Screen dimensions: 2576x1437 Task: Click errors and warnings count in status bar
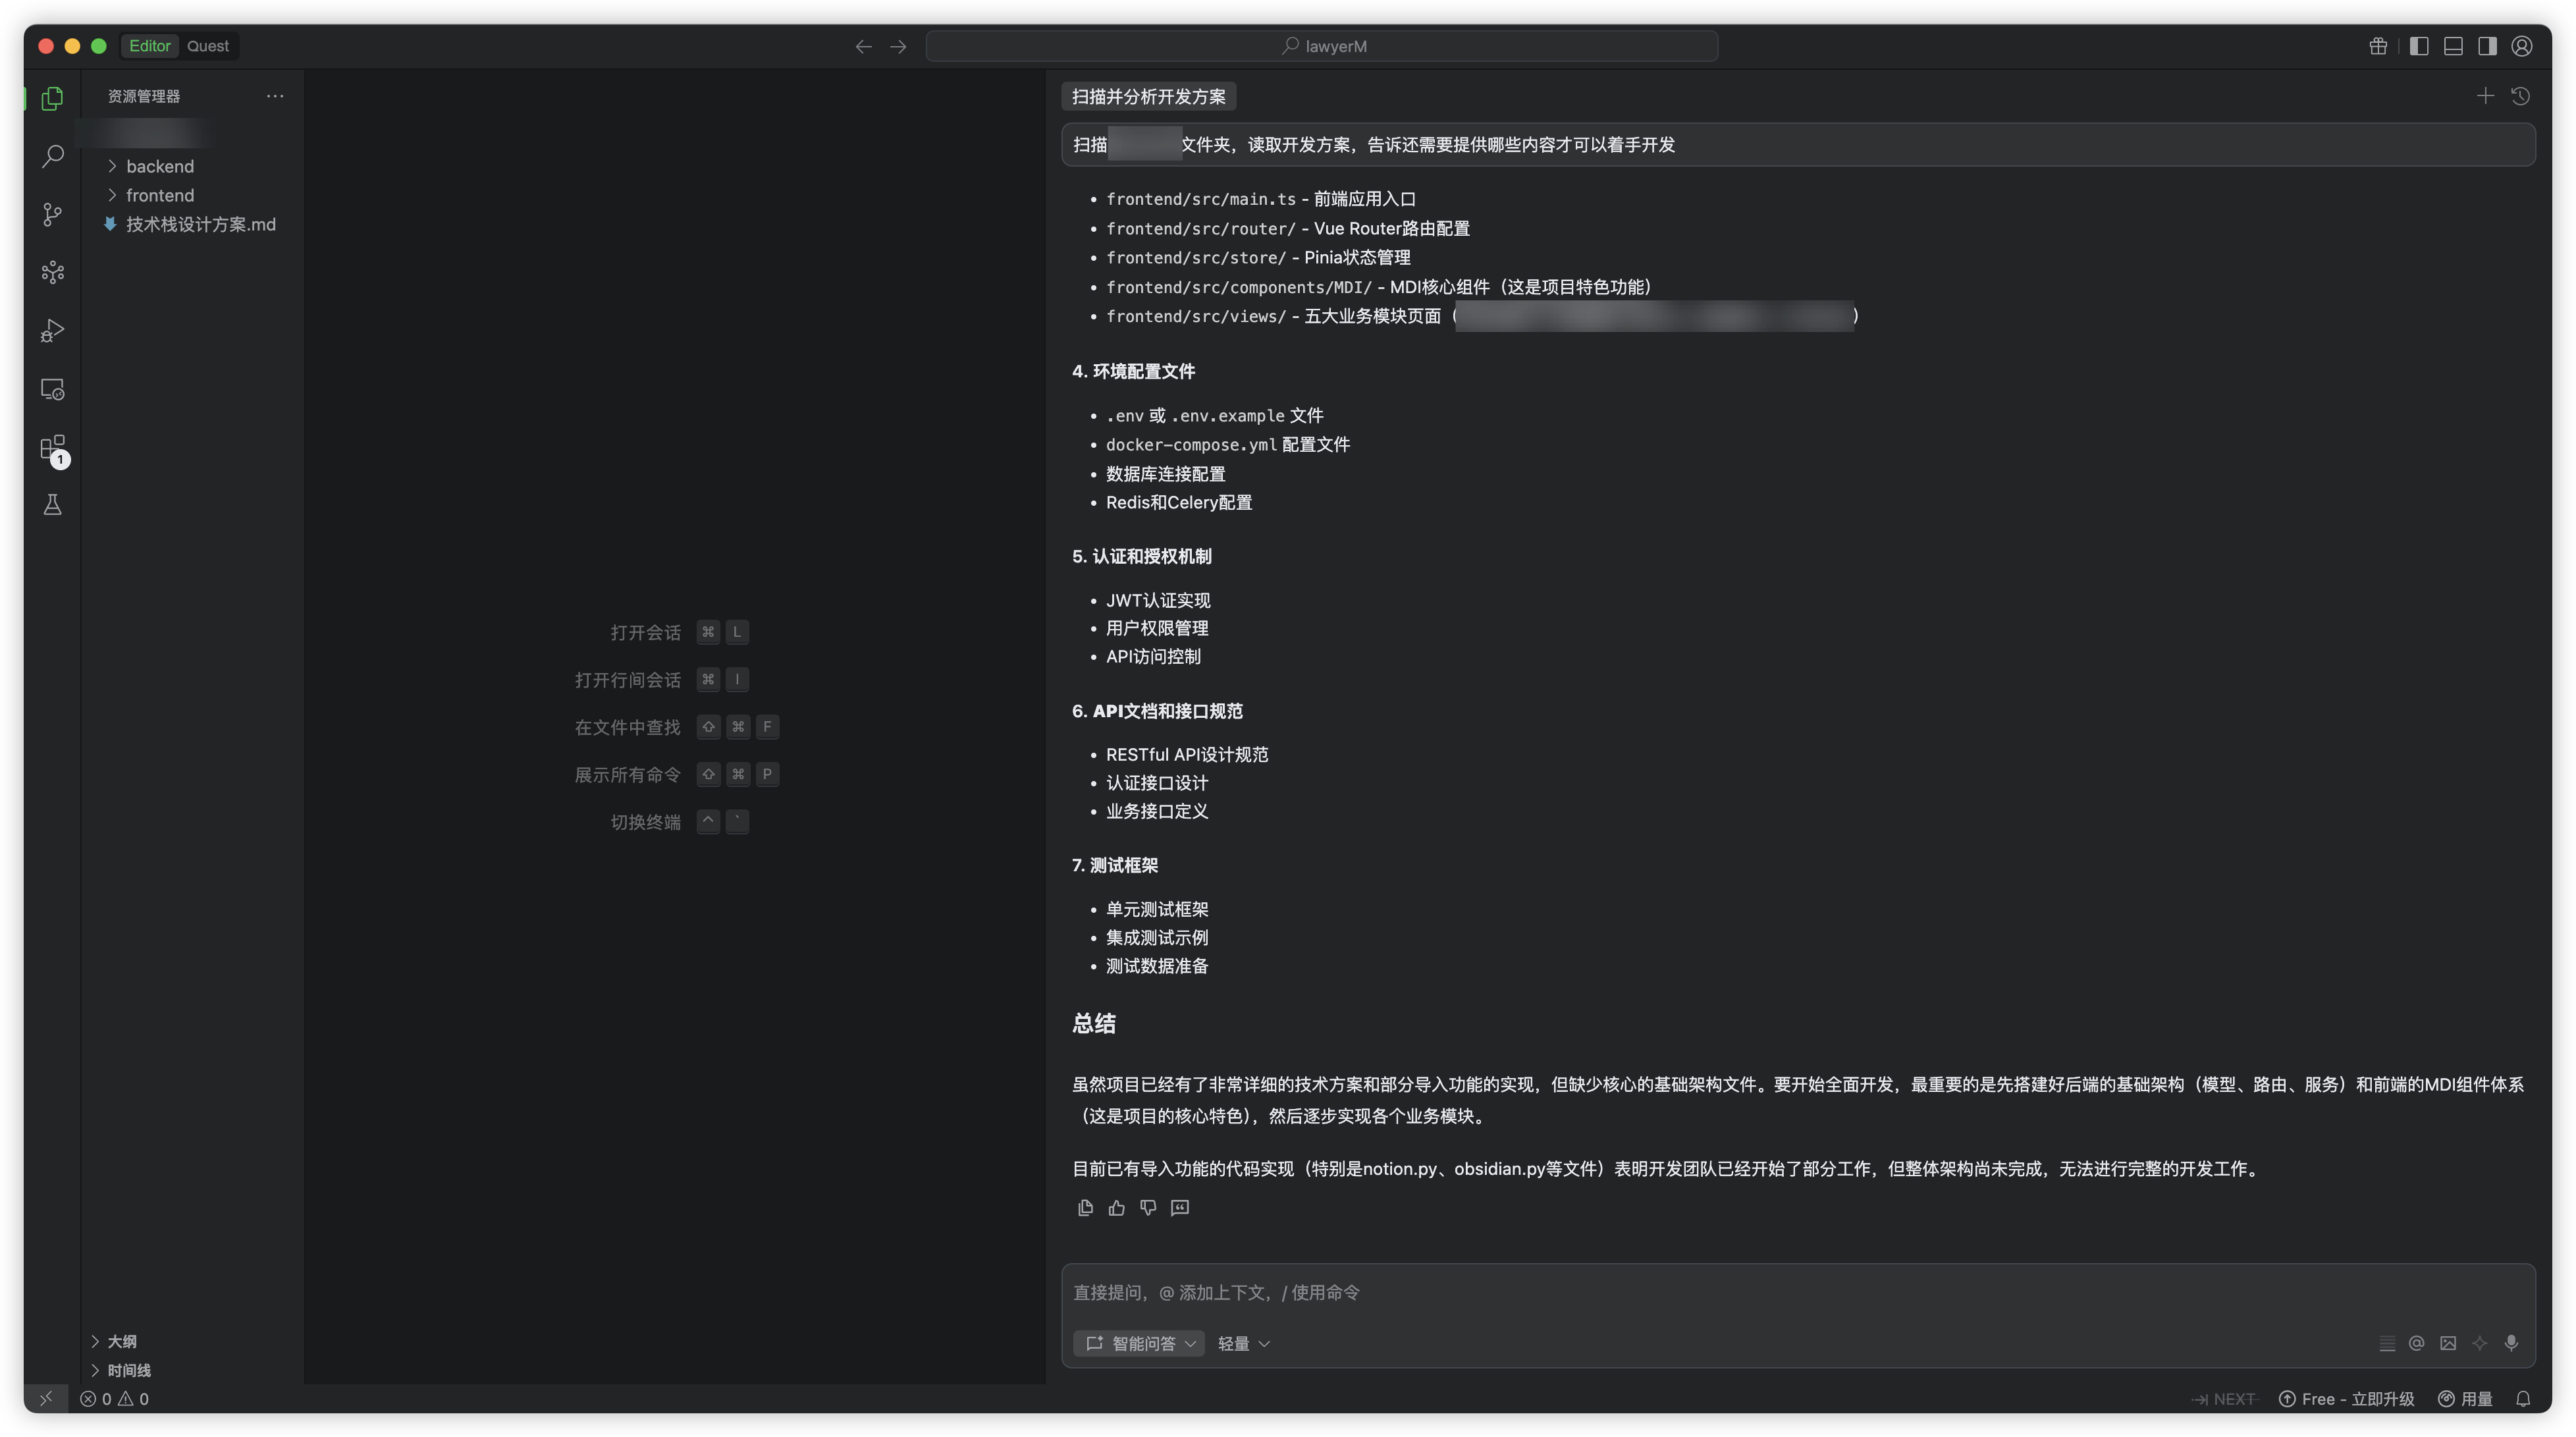[x=114, y=1398]
